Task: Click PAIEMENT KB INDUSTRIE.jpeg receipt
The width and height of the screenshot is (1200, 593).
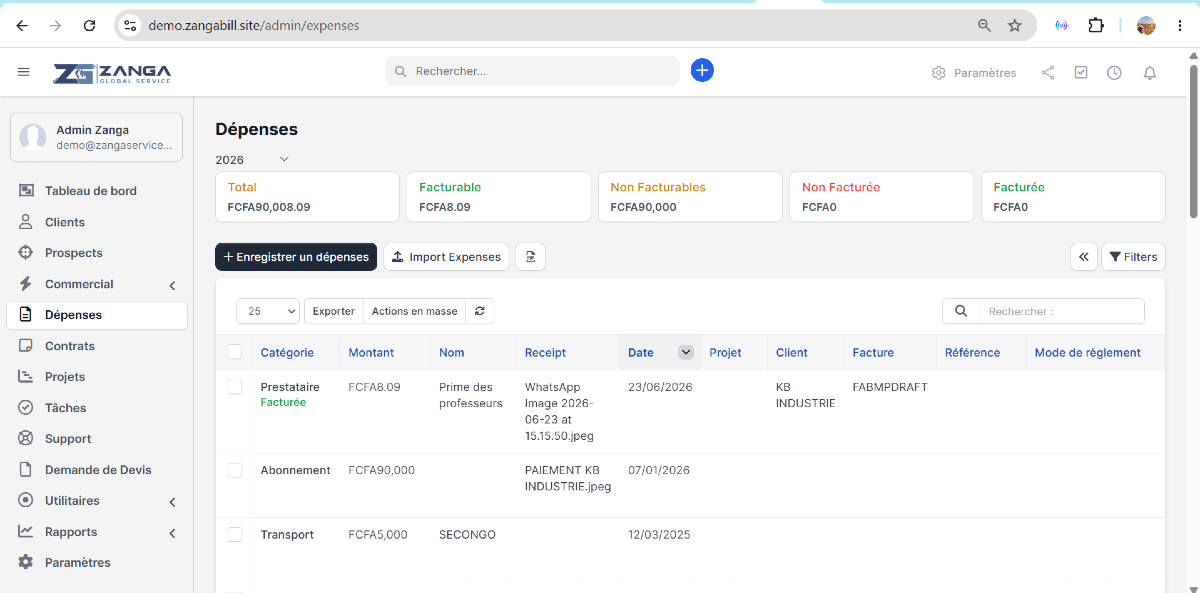Action: click(568, 478)
